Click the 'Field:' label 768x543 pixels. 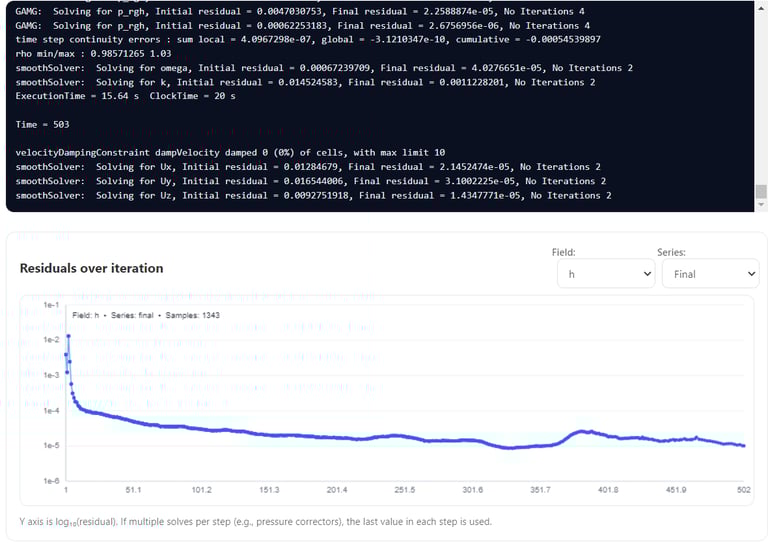[565, 253]
